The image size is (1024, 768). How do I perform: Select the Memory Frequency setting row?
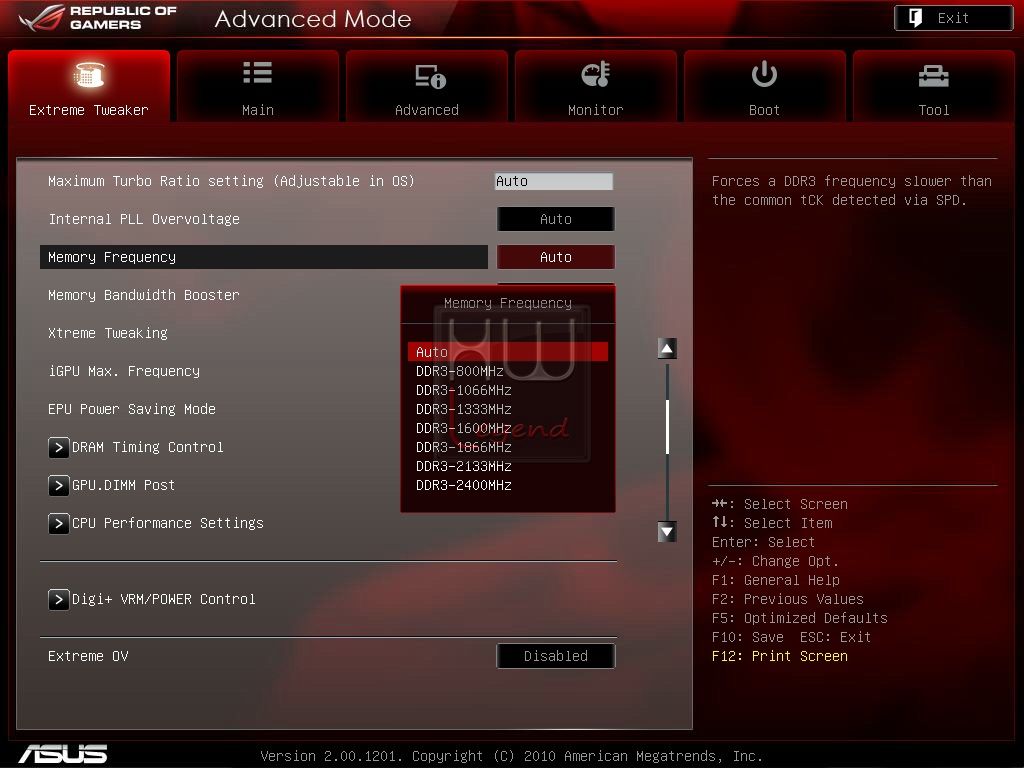(x=264, y=257)
